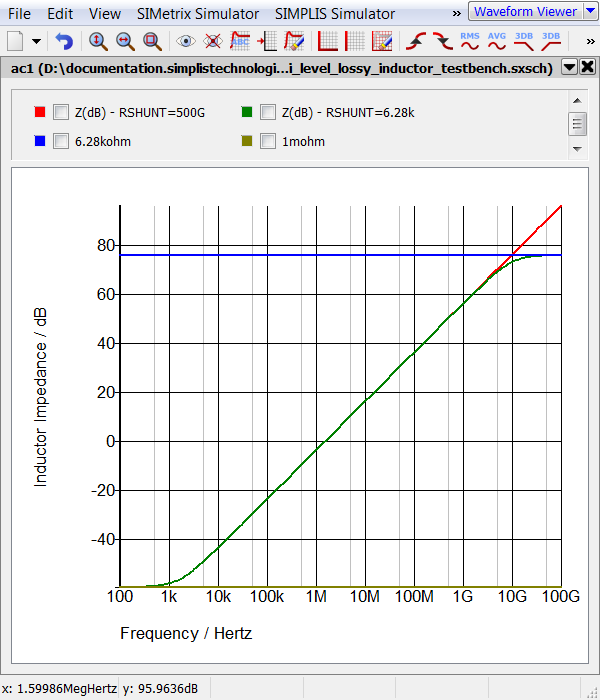This screenshot has height=700, width=600.
Task: Click the RMS measurement icon
Action: [x=470, y=41]
